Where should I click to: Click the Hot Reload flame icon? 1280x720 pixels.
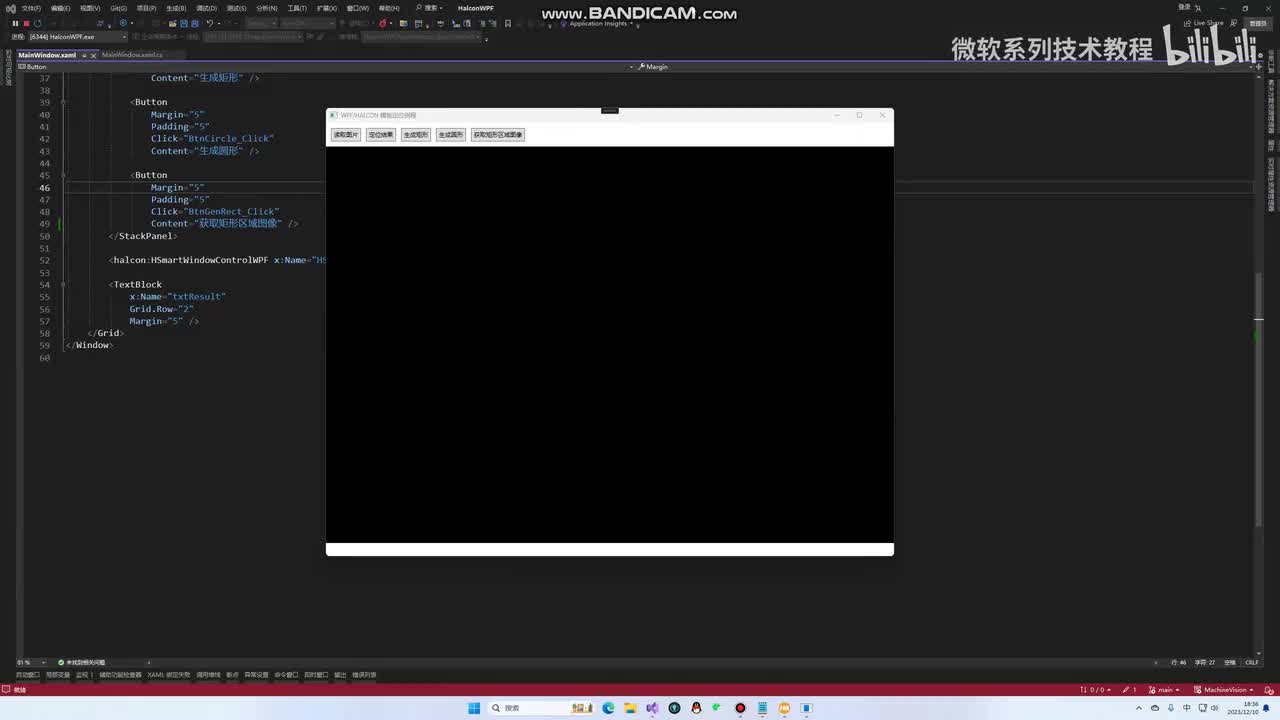coord(383,23)
